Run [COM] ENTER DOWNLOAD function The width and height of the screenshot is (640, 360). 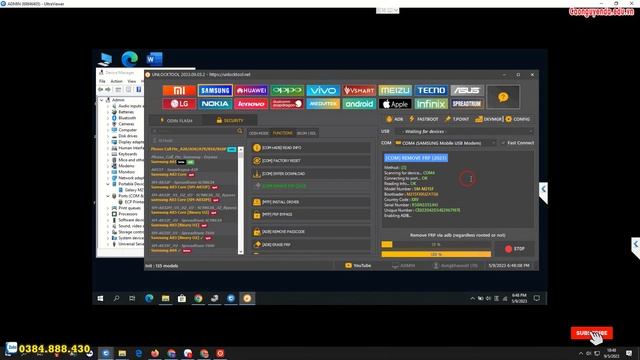(x=310, y=174)
